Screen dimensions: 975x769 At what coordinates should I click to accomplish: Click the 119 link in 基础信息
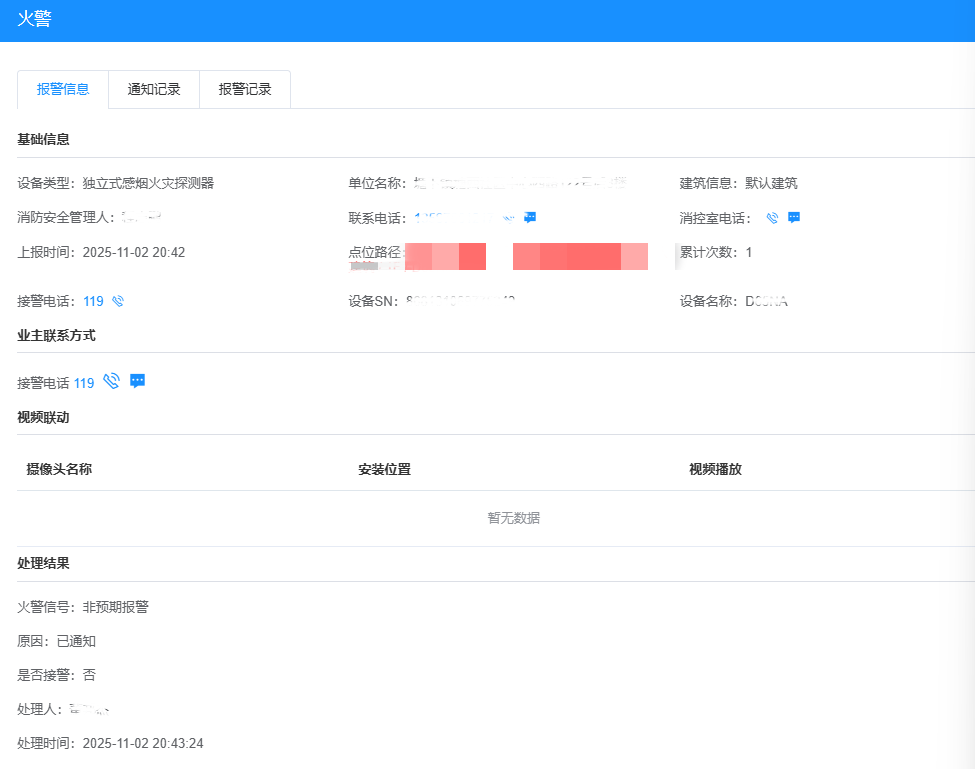(x=93, y=301)
